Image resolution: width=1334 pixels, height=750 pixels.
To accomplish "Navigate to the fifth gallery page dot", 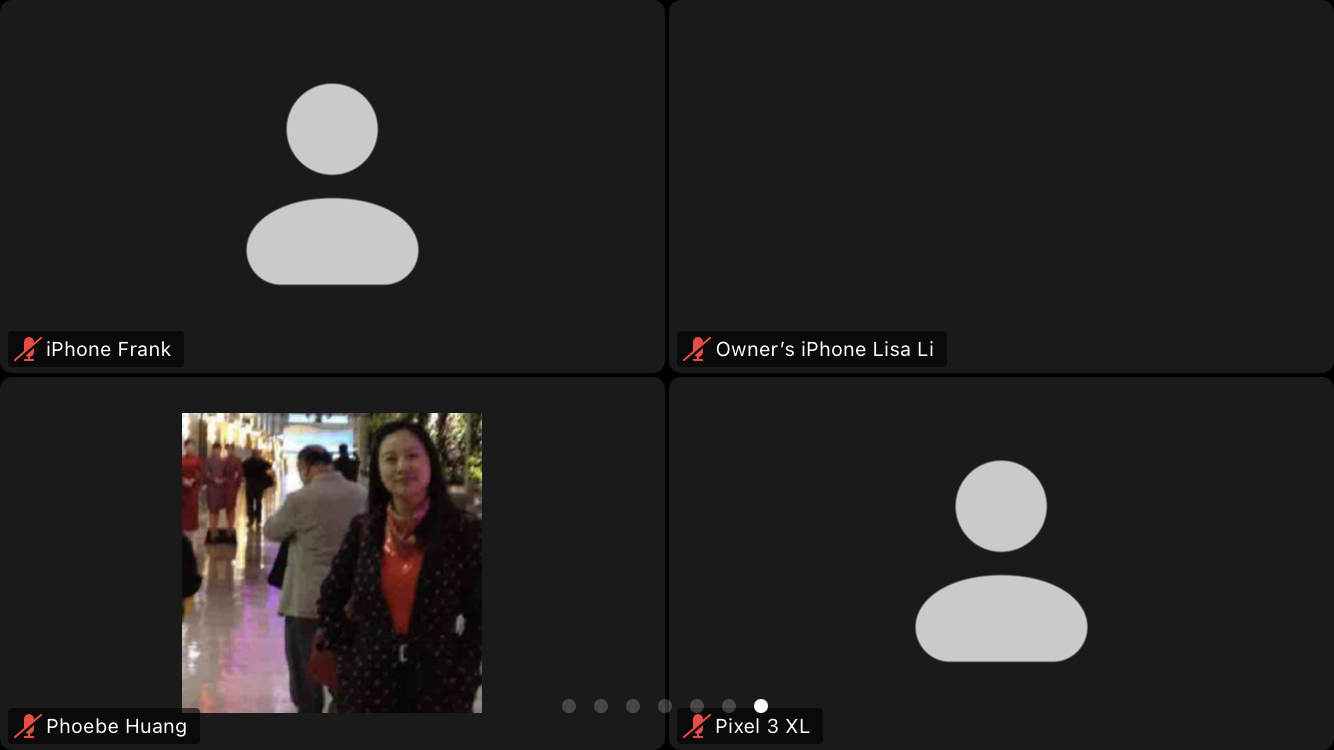I will tap(697, 706).
